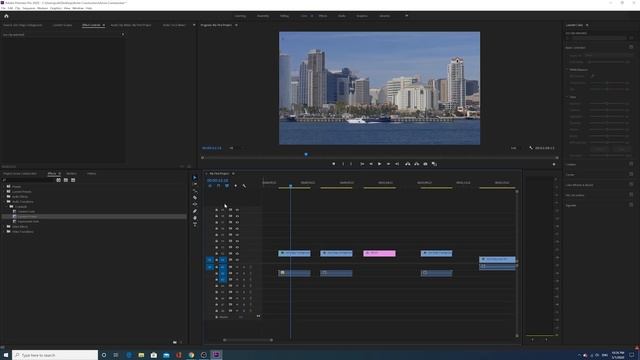Click Mark Out button

click(x=351, y=164)
